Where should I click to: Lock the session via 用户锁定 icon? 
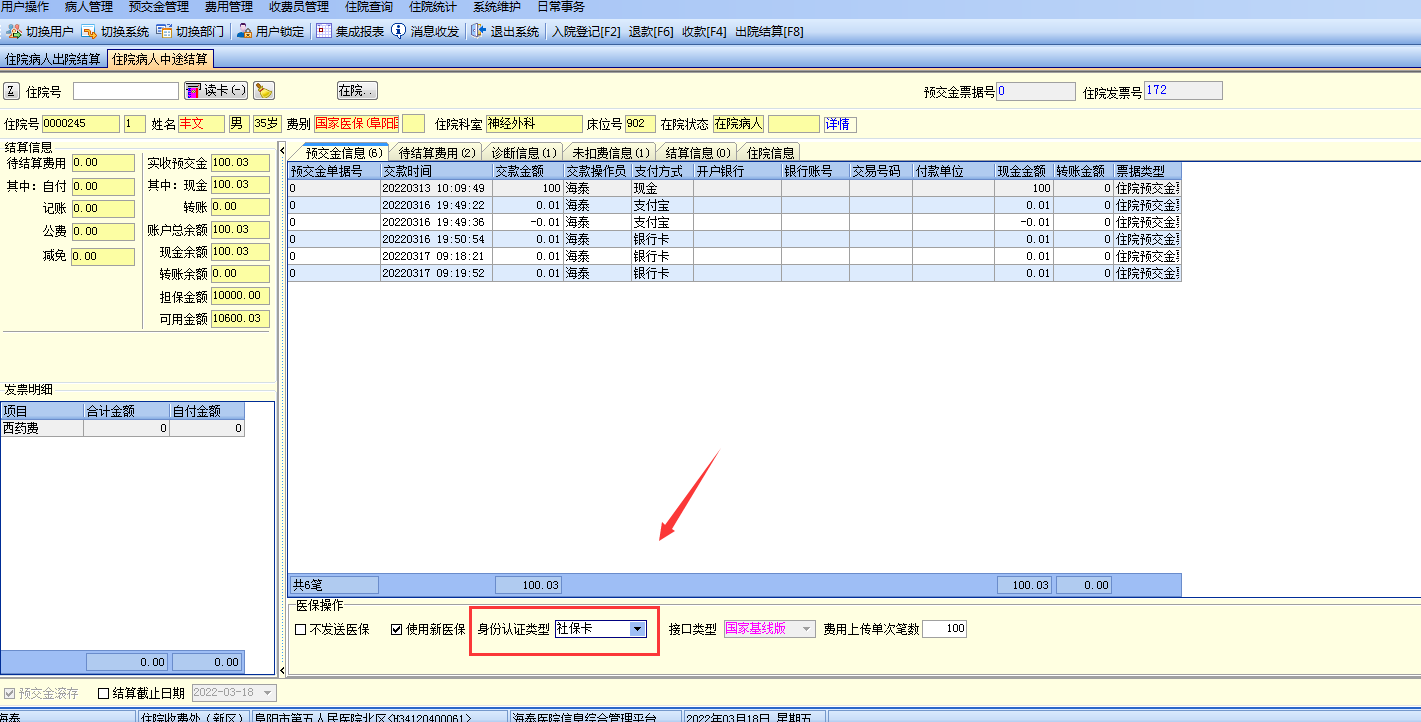[x=244, y=31]
